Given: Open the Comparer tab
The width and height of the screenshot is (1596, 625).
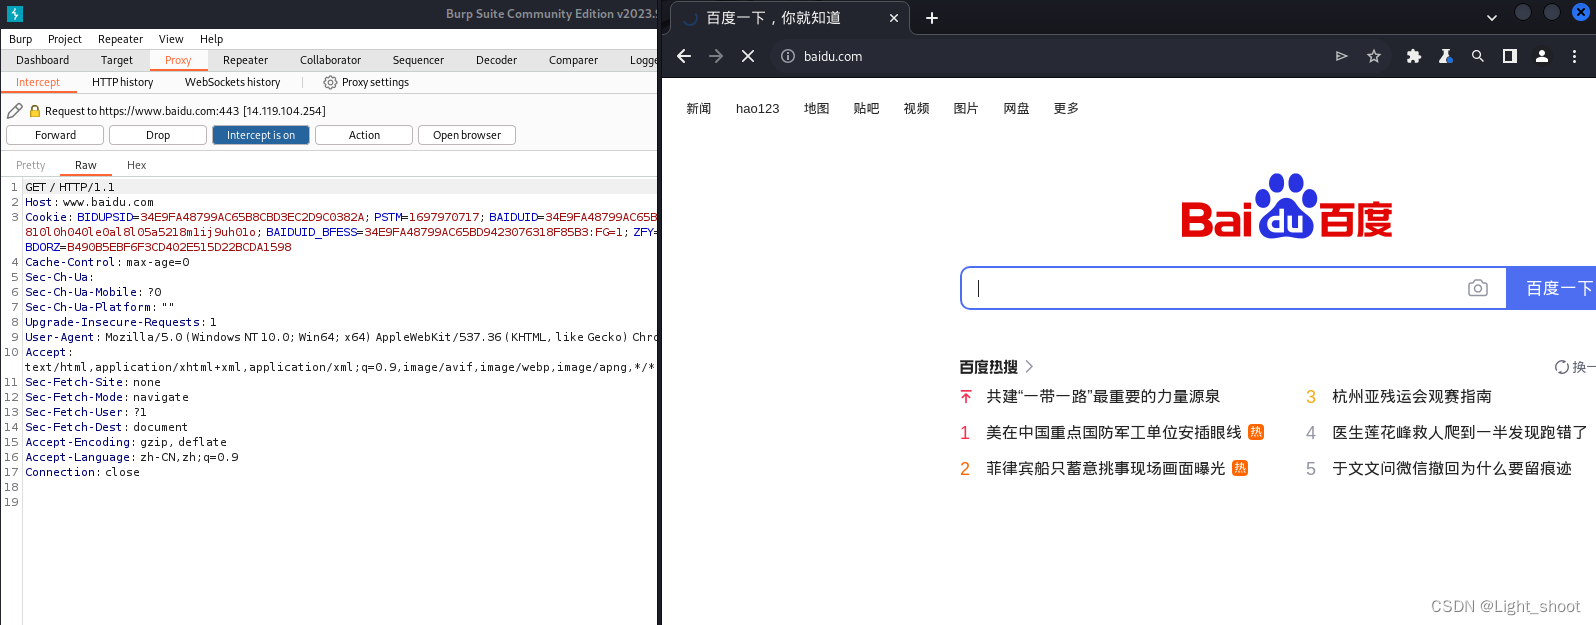Looking at the screenshot, I should pos(573,60).
